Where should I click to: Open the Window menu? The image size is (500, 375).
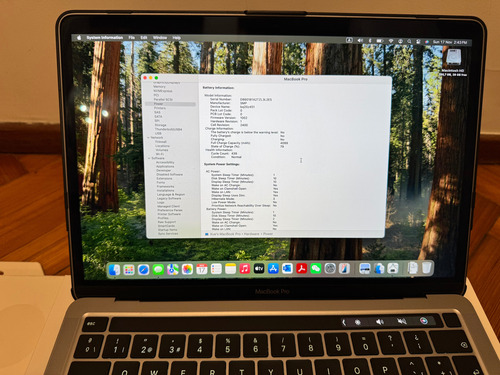coord(160,38)
